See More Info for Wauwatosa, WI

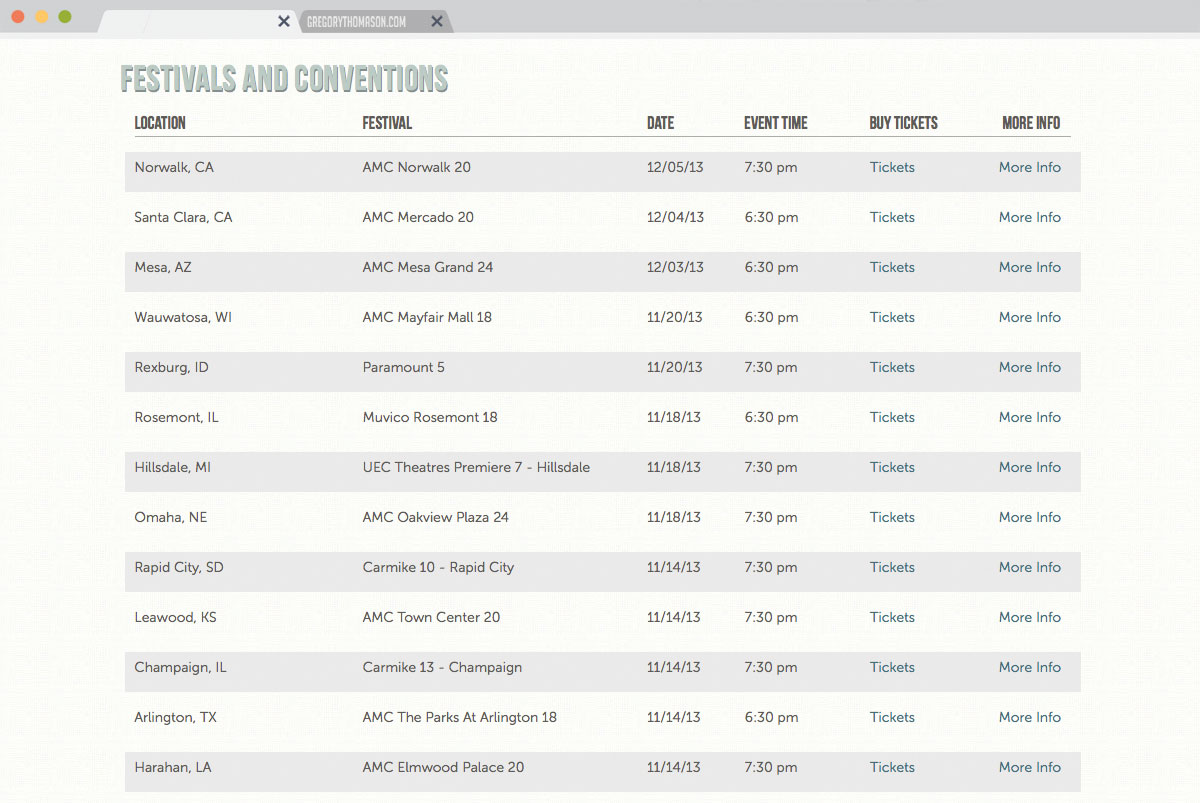click(1030, 317)
